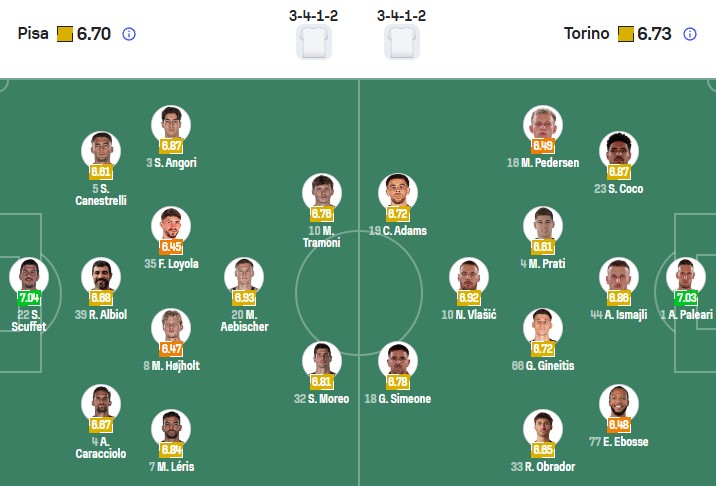The width and height of the screenshot is (716, 486).
Task: Select S. Coco's player photo
Action: (619, 150)
